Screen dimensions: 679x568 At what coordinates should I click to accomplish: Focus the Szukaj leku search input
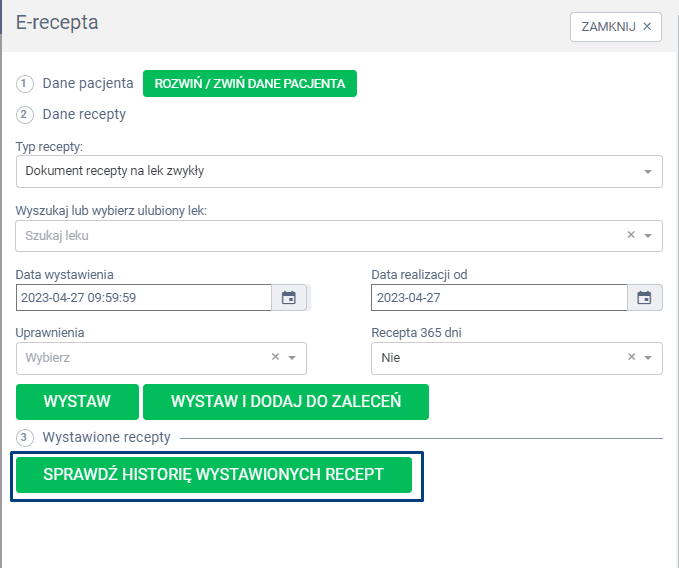[x=300, y=236]
